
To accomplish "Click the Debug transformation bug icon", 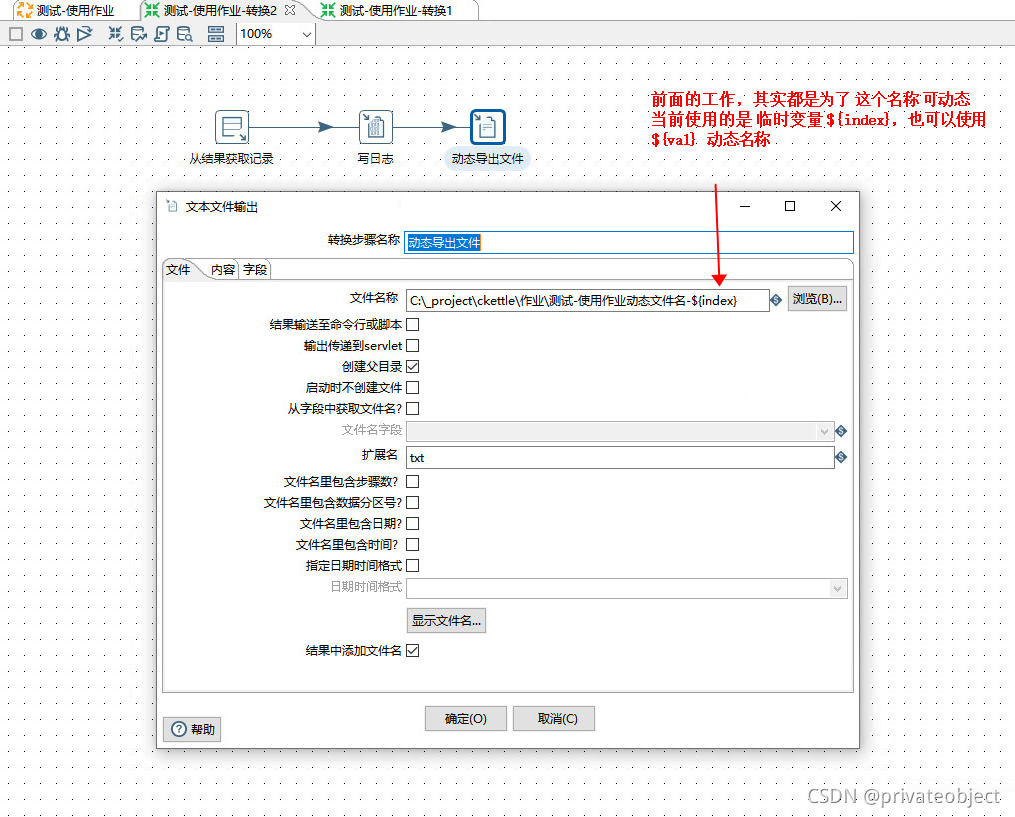I will tap(62, 33).
